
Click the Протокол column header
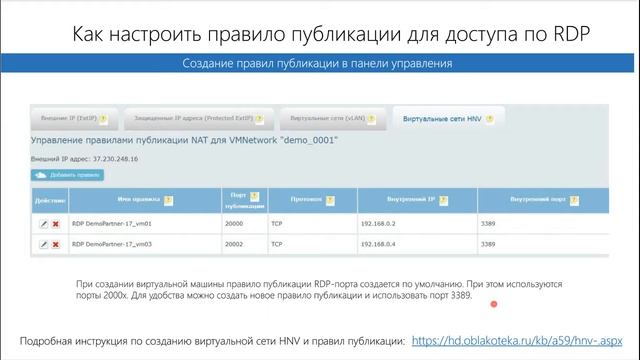(313, 200)
